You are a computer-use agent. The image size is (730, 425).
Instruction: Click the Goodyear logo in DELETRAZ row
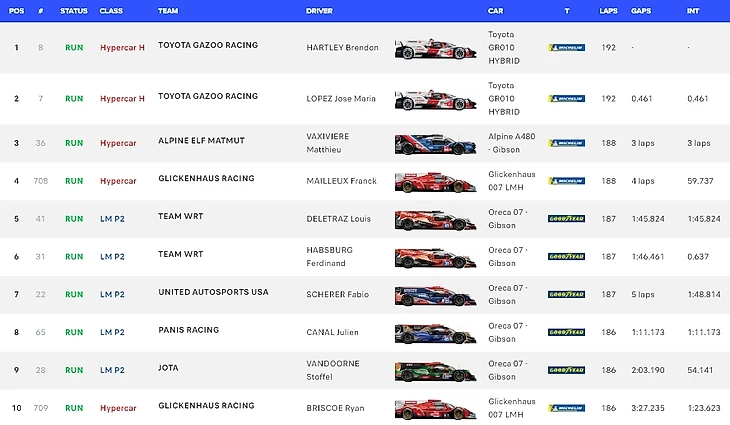tap(567, 219)
